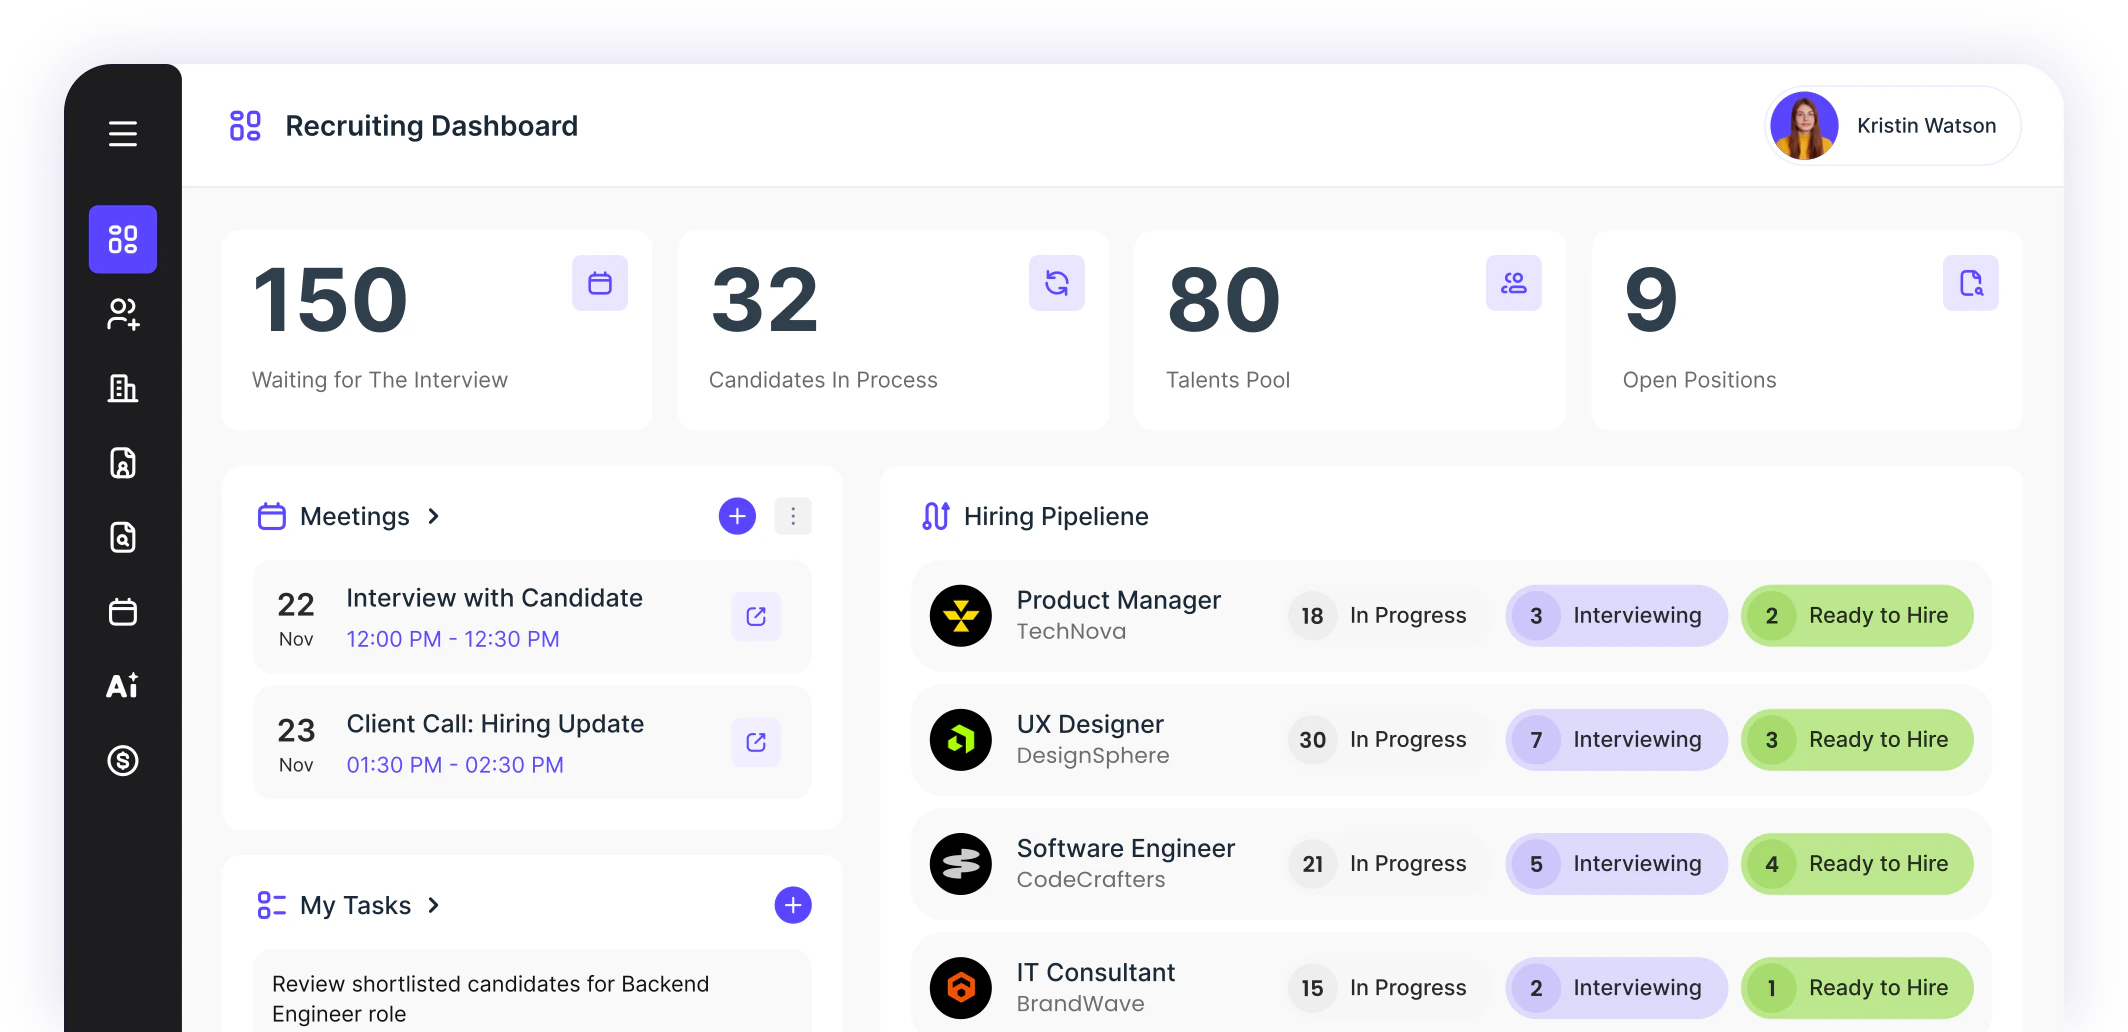Open the AI assistant icon in sidebar
2128x1032 pixels.
(123, 686)
